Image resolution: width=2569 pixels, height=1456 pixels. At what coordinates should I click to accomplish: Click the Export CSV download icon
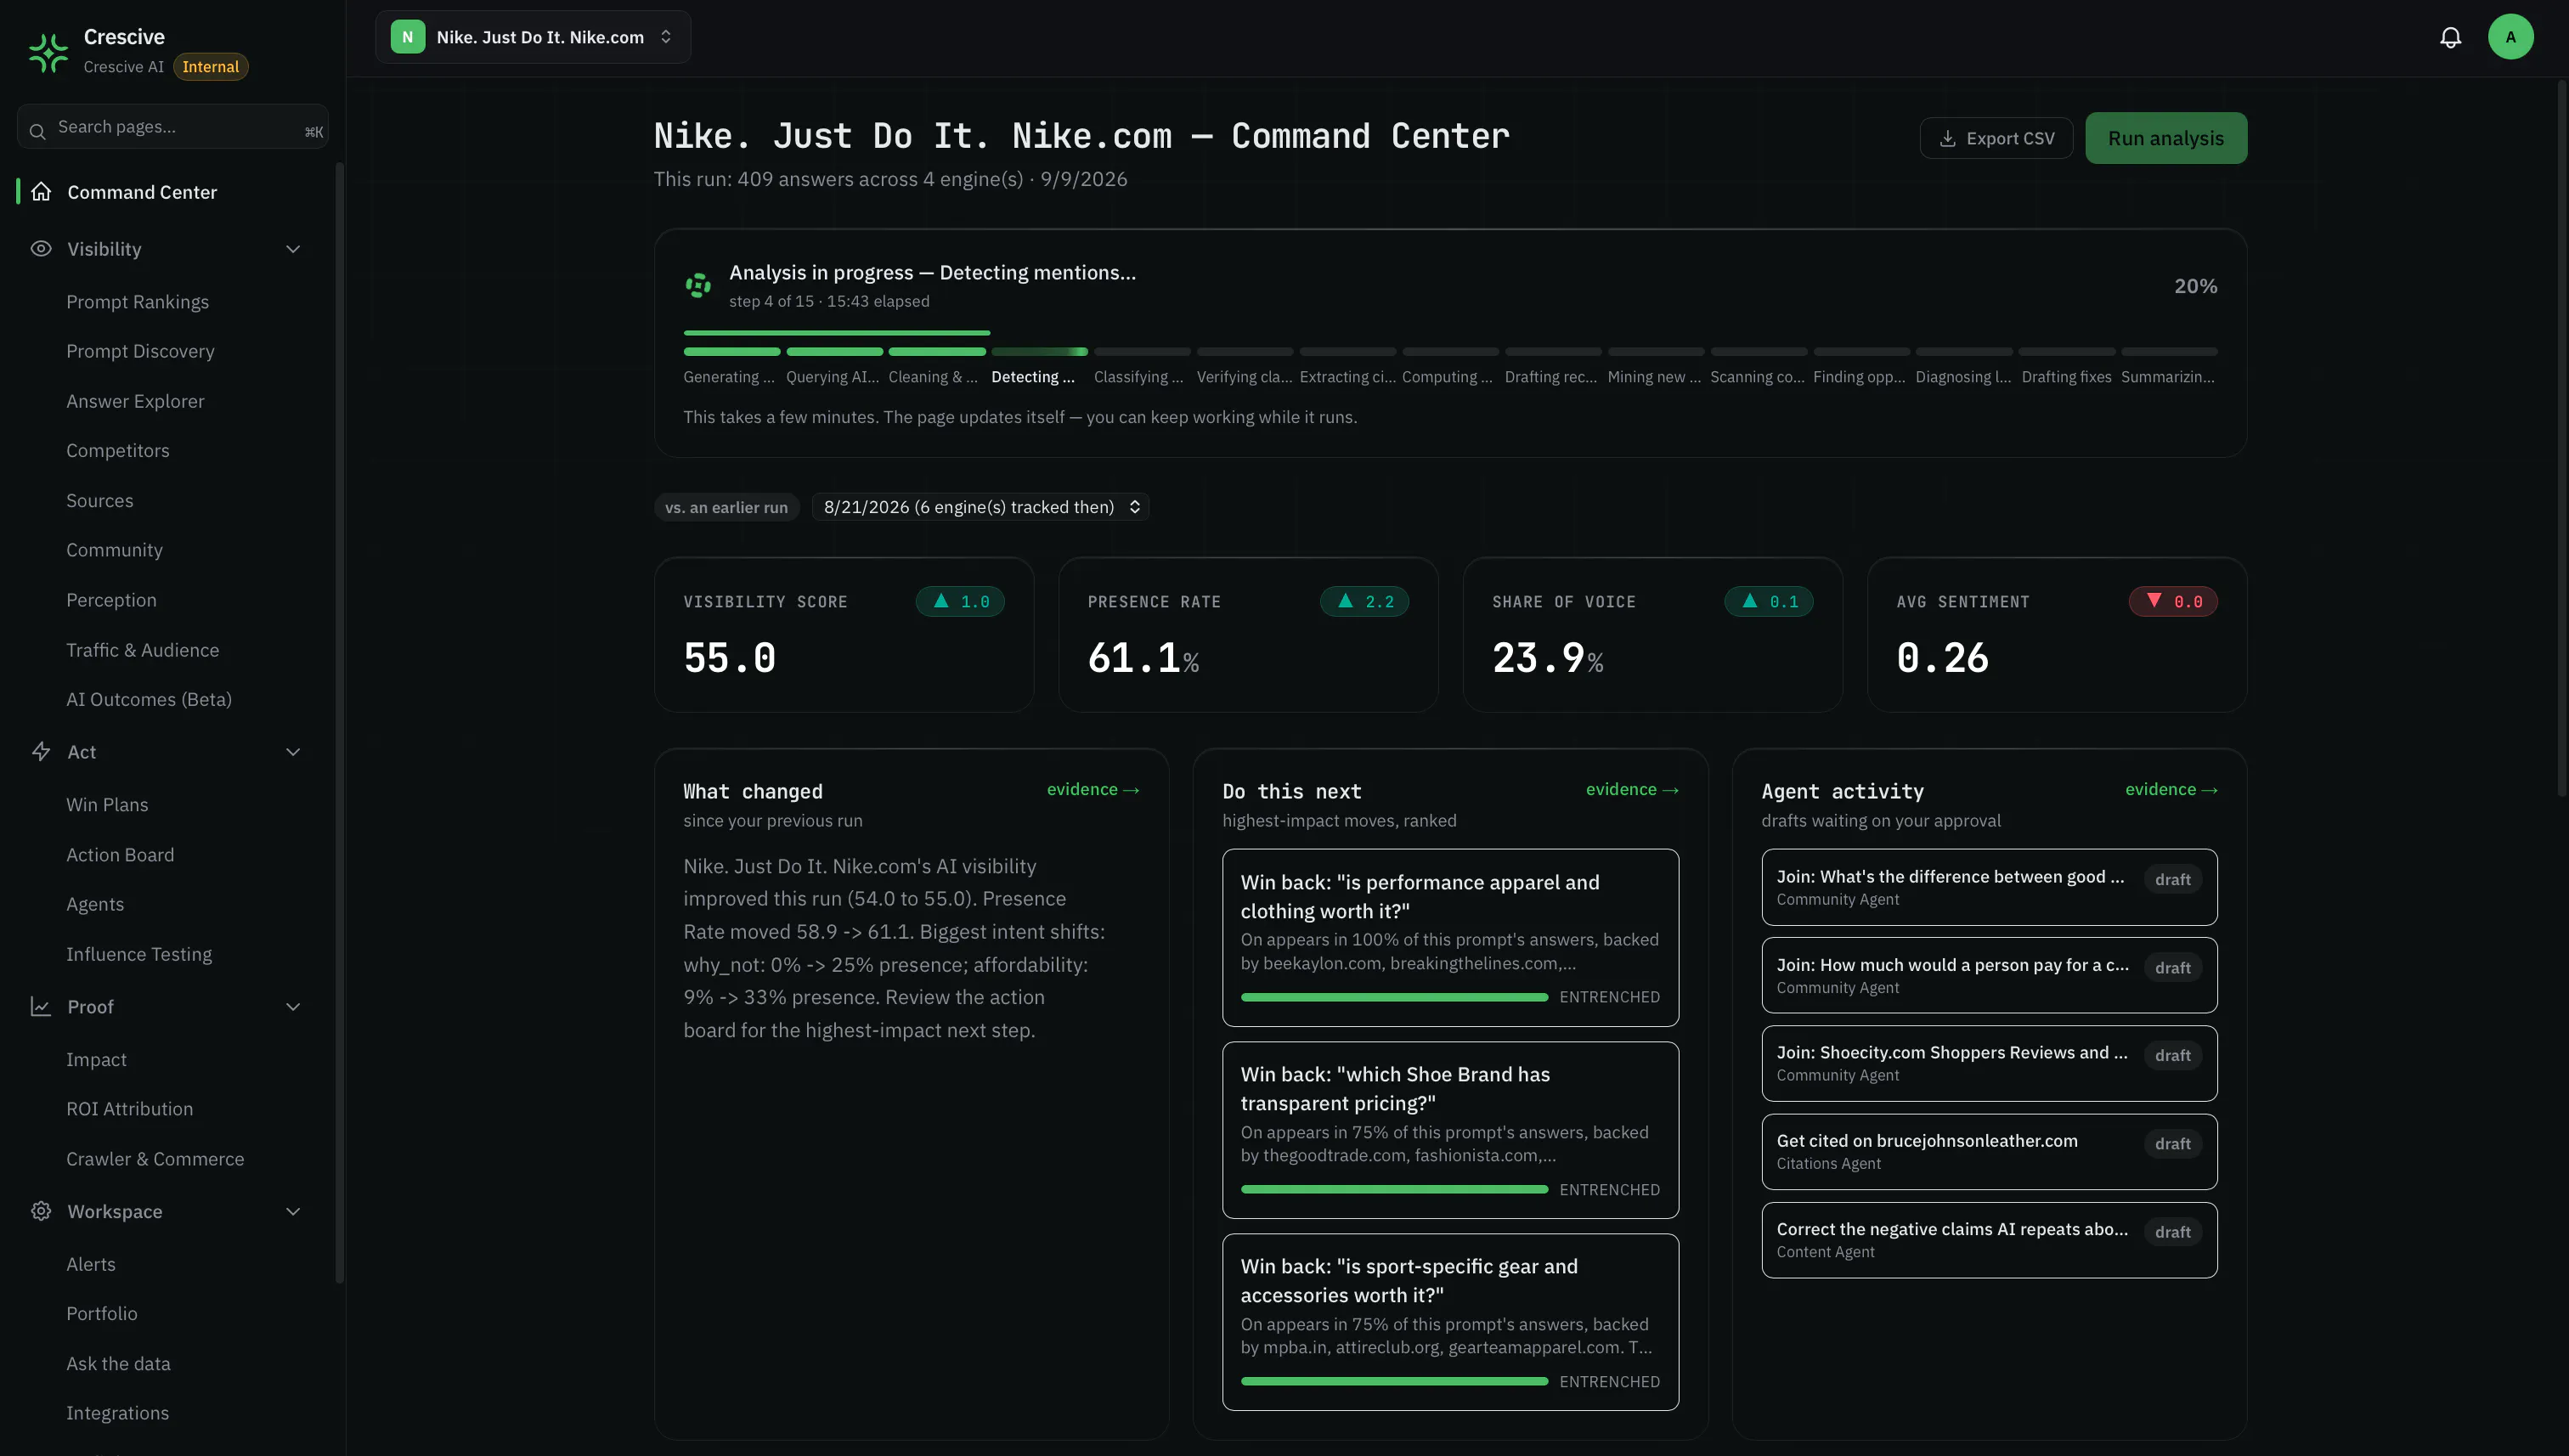[1947, 138]
